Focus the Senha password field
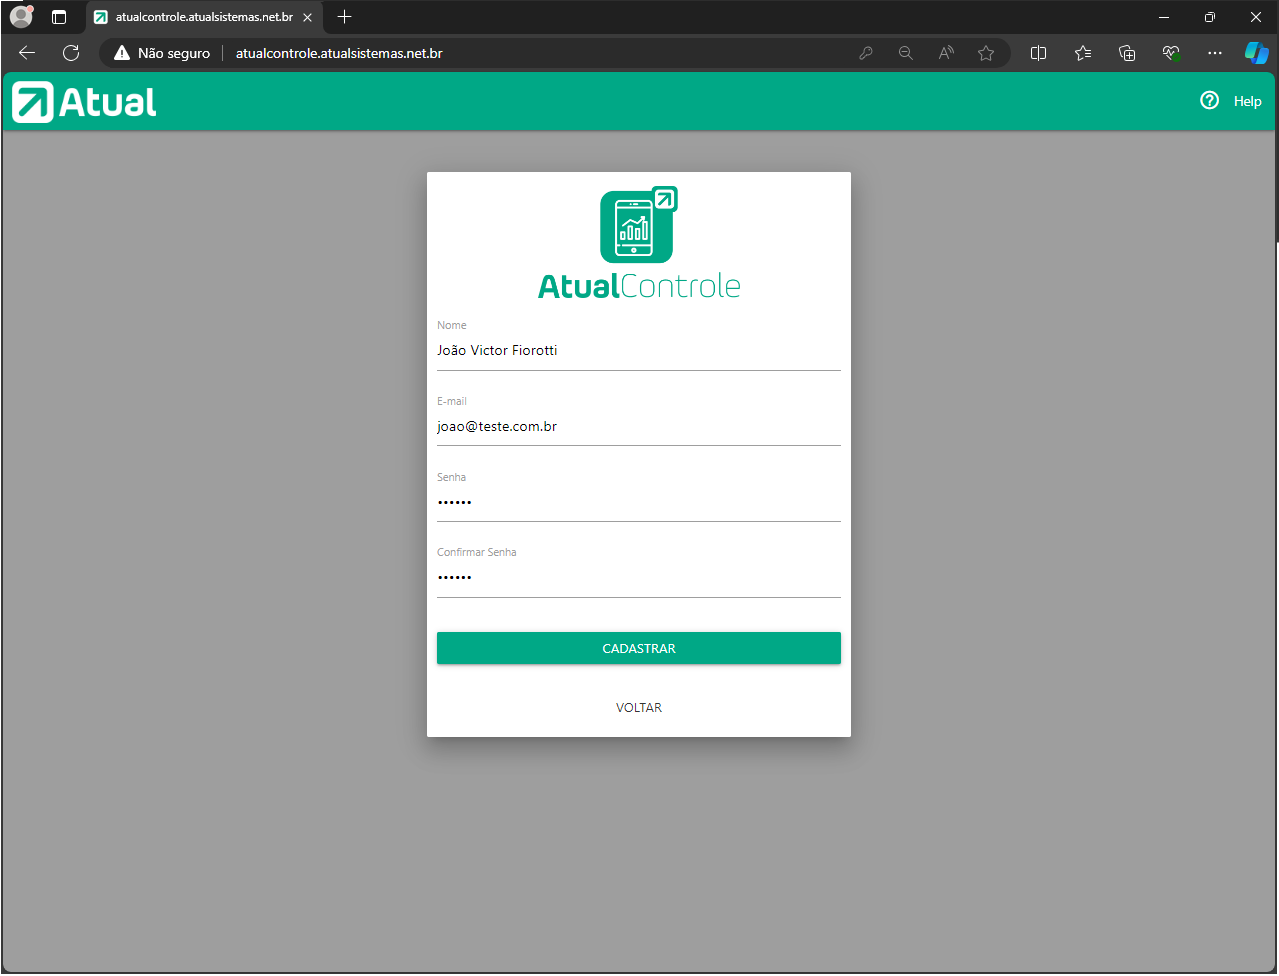Screen dimensions: 1279x976 click(639, 503)
